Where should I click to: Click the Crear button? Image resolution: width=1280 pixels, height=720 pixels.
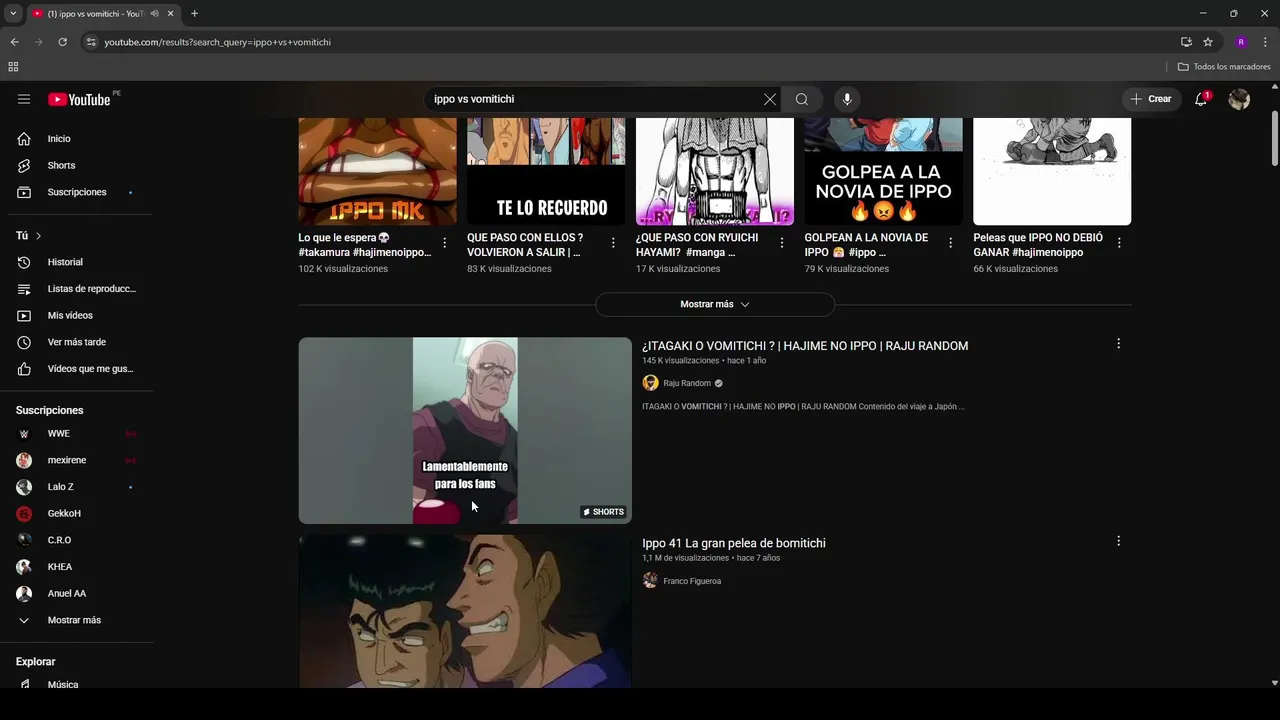(1151, 99)
